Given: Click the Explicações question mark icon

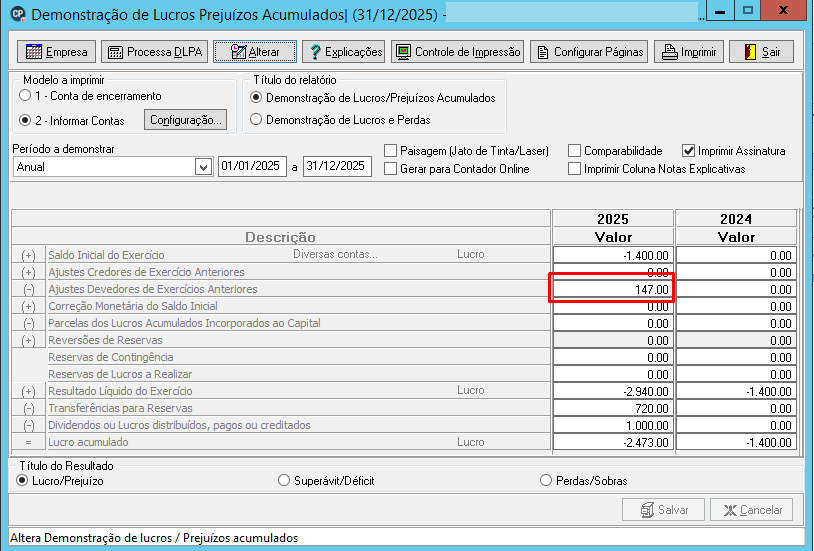Looking at the screenshot, I should 315,52.
